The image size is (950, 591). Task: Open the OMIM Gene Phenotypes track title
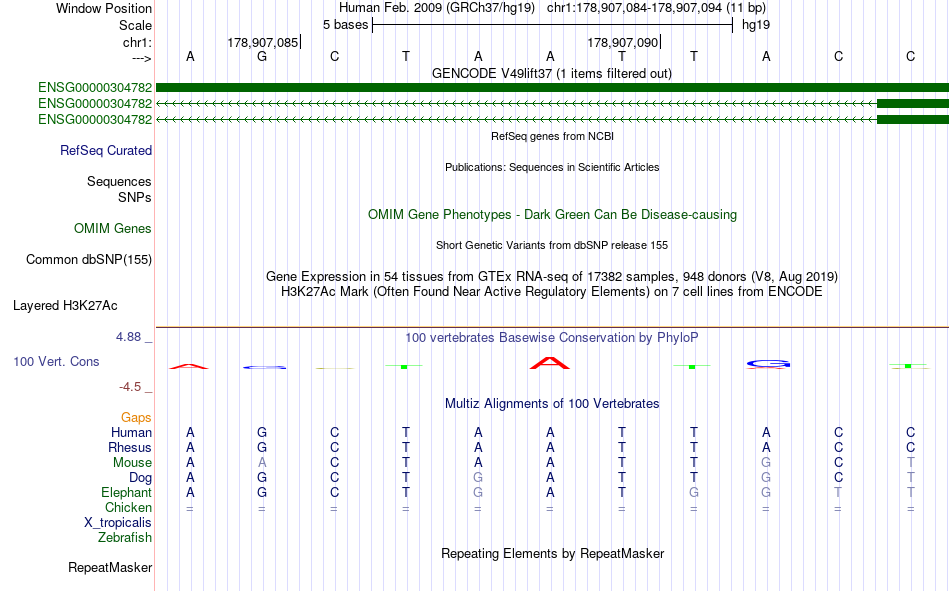(x=552, y=215)
